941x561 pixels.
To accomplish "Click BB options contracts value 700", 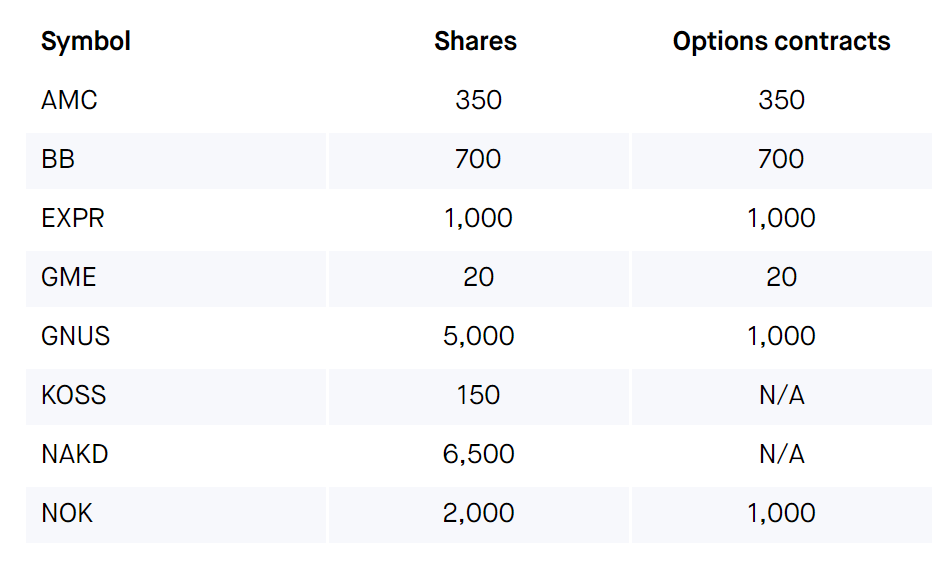I will tap(781, 160).
